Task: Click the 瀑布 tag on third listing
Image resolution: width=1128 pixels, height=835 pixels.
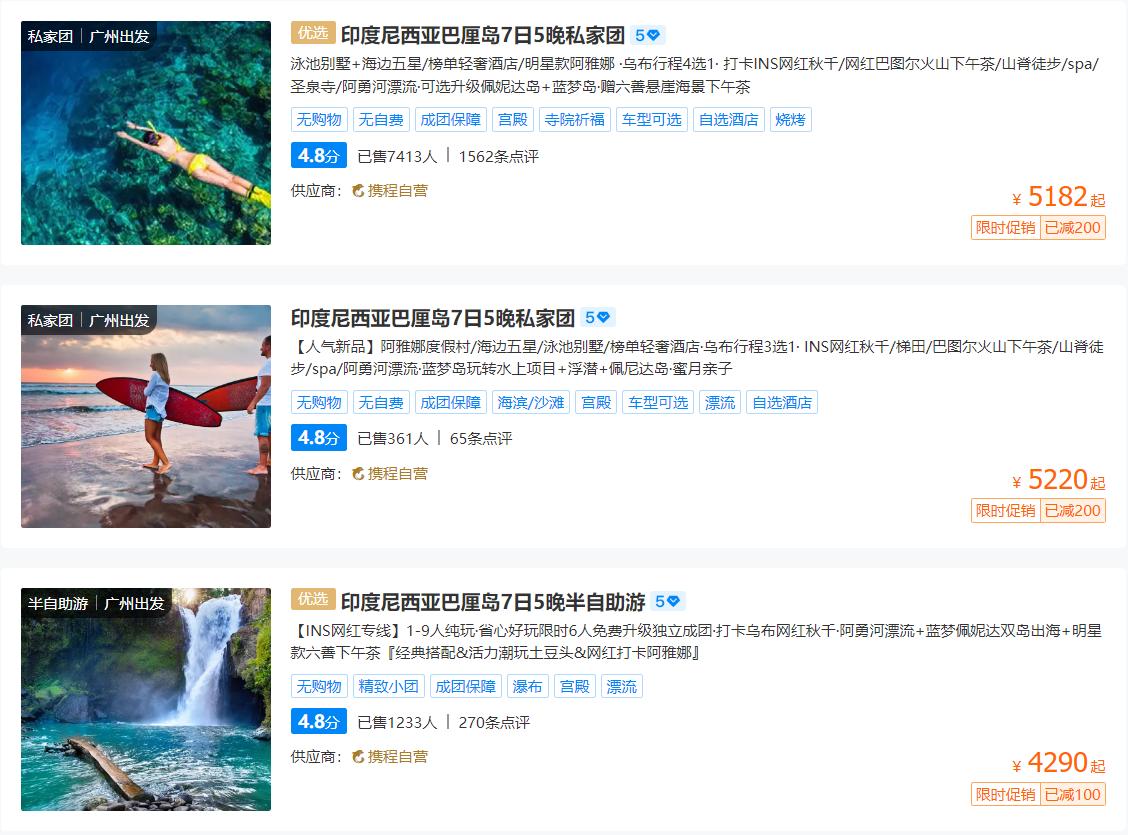Action: pyautogui.click(x=527, y=686)
